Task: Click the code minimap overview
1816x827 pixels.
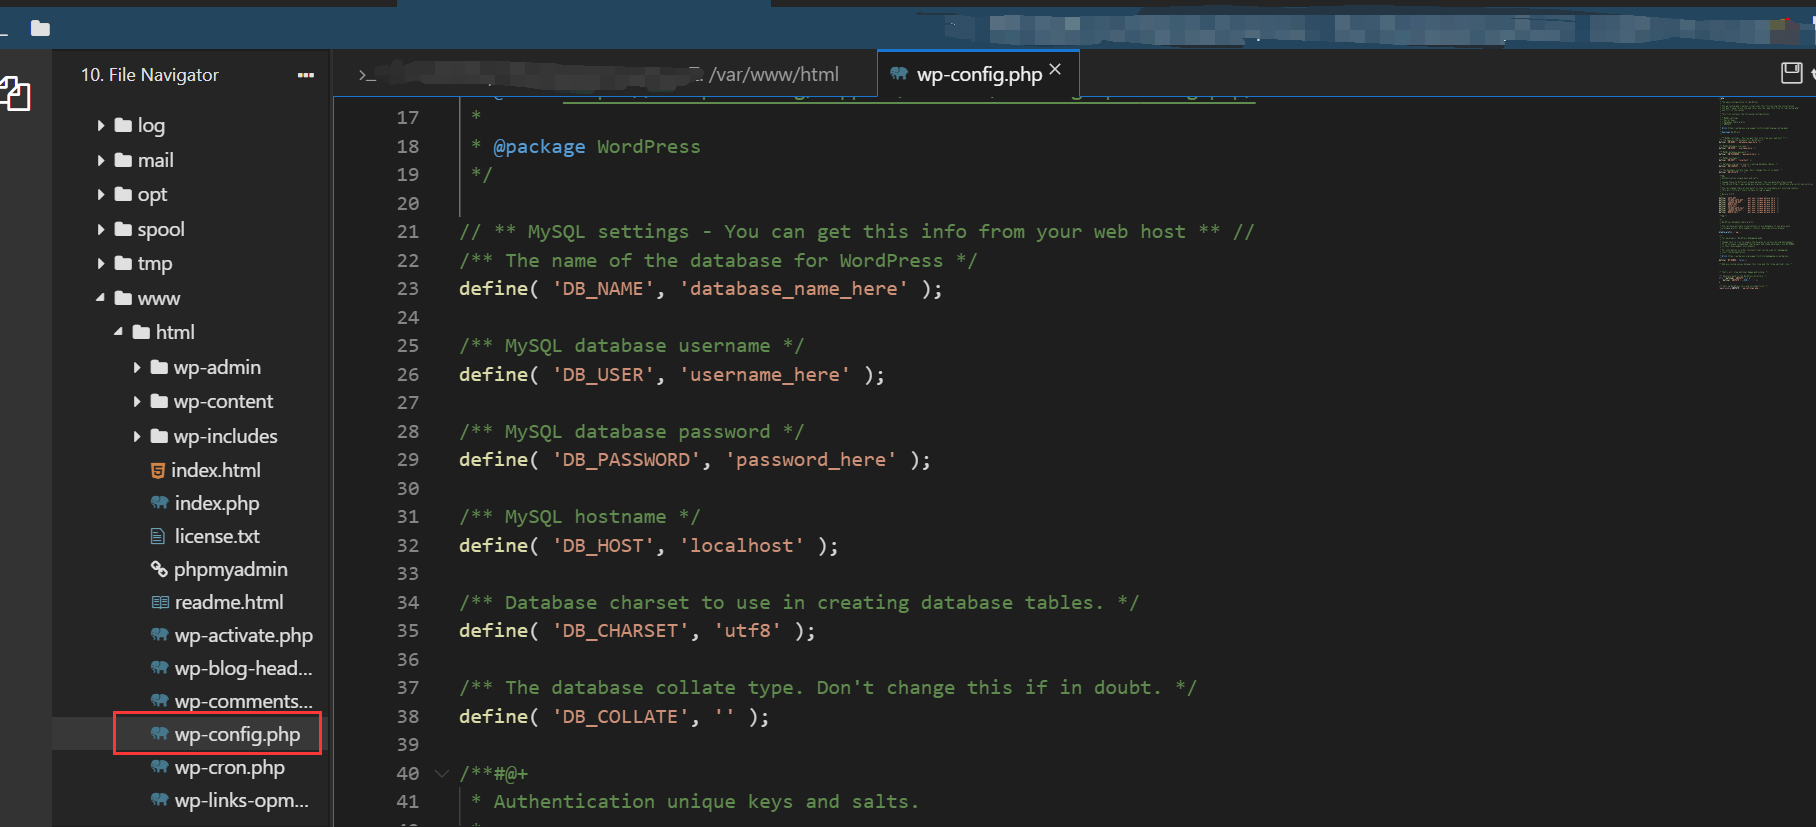Action: pos(1764,194)
